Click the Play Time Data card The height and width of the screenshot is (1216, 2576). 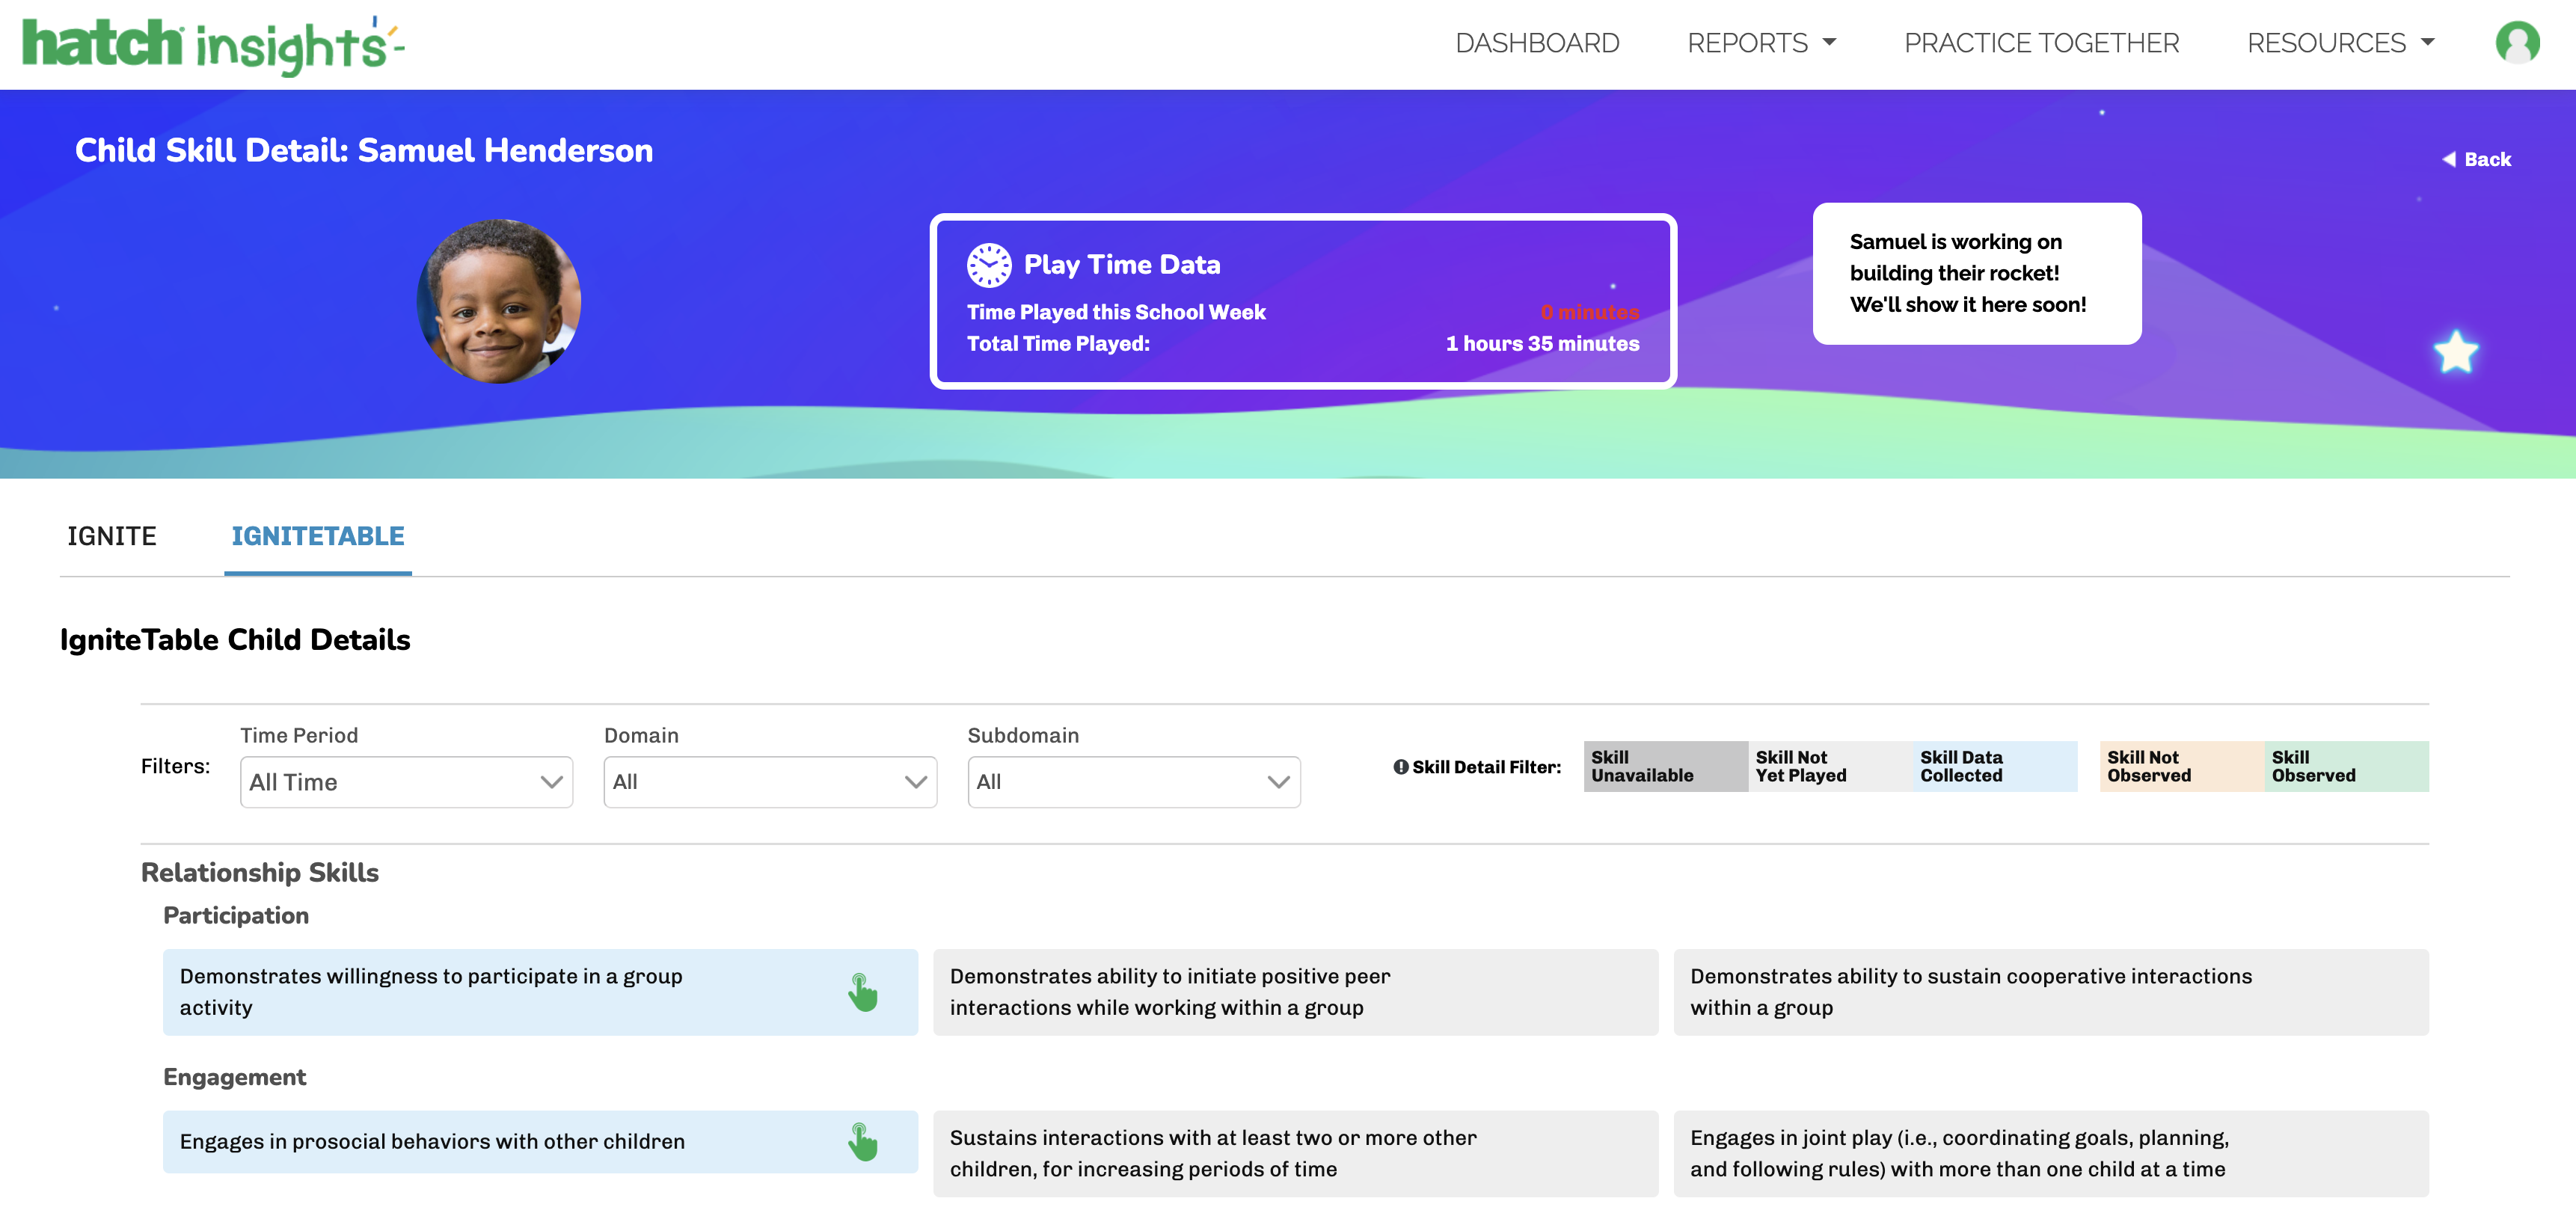click(x=1303, y=301)
